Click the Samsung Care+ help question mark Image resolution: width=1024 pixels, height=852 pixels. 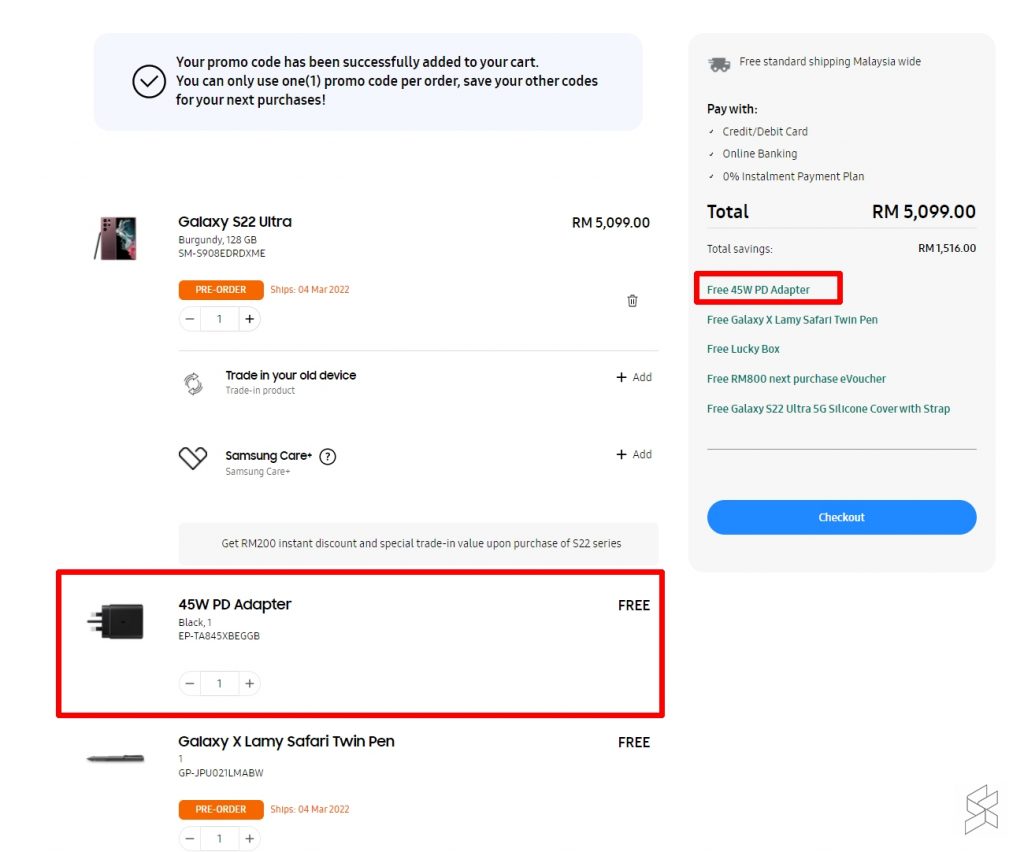point(327,457)
